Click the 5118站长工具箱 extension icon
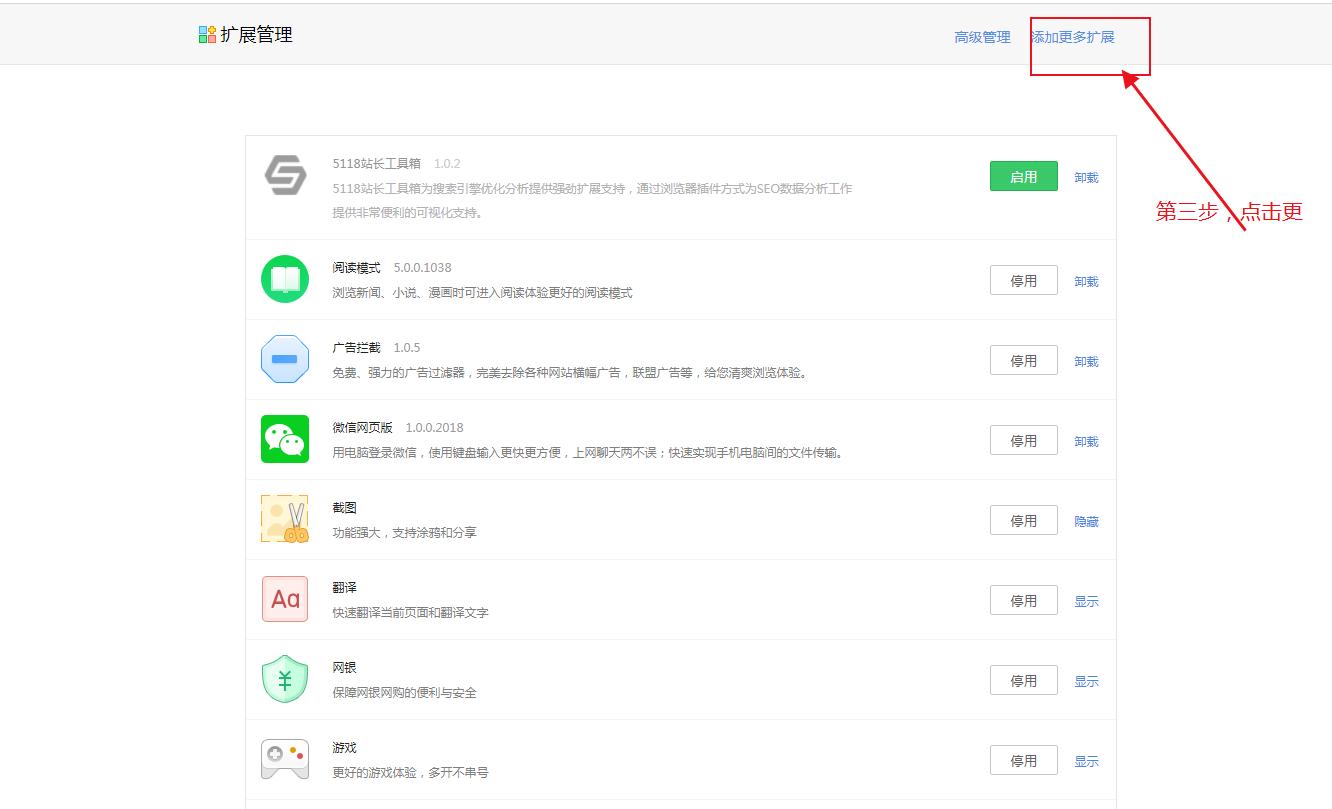Screen dimensions: 1332x809 coord(285,176)
